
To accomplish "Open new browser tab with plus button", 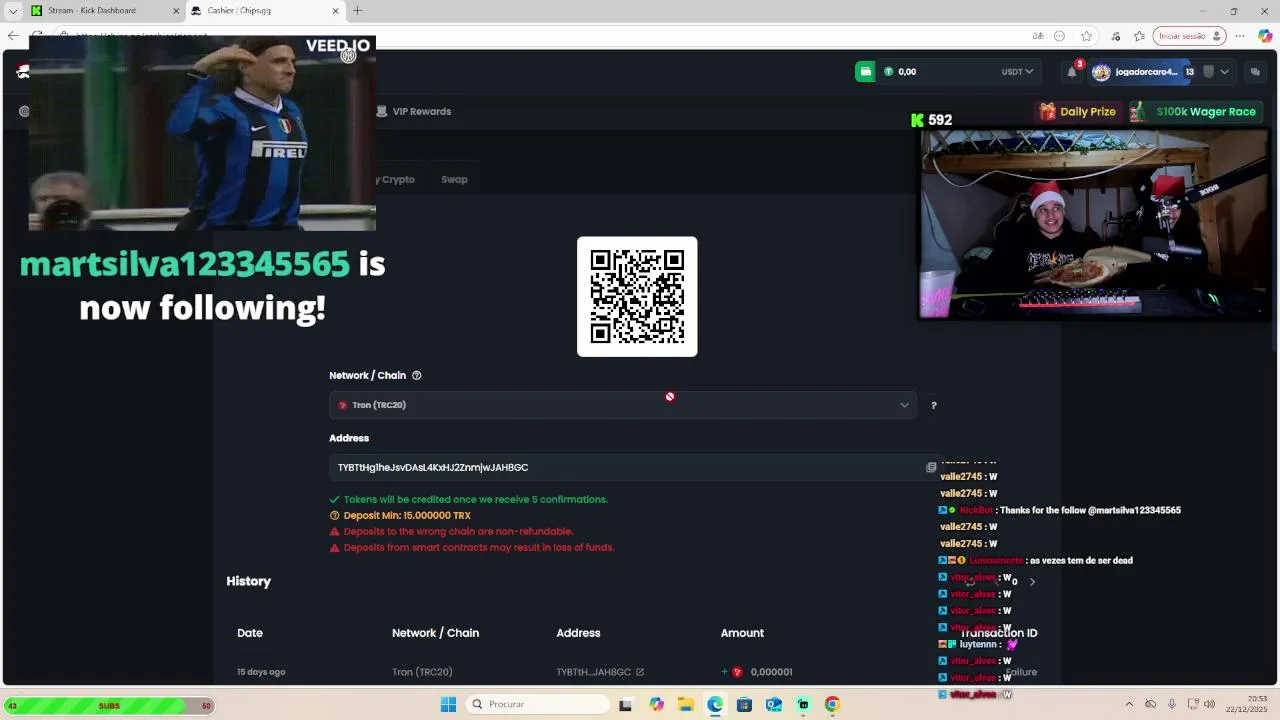I will click(357, 11).
